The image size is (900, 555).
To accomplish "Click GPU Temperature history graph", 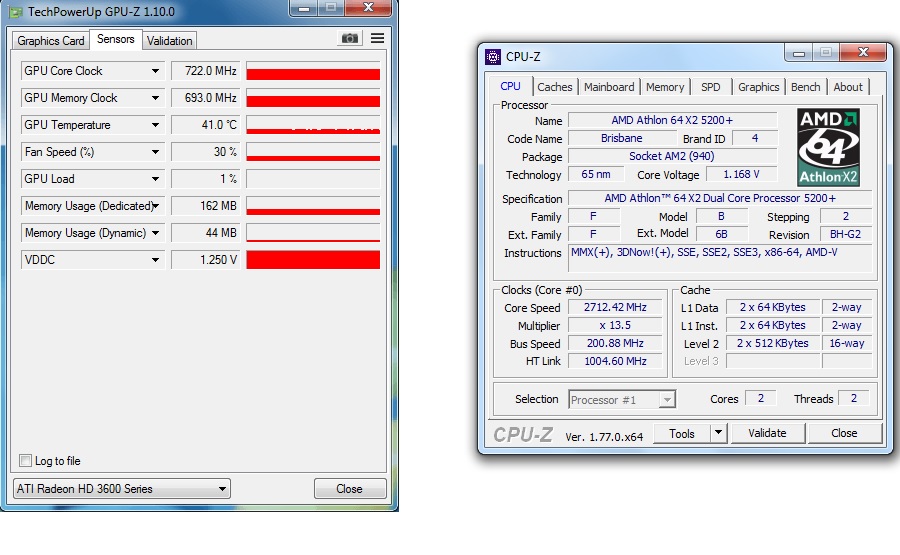I will coord(313,125).
